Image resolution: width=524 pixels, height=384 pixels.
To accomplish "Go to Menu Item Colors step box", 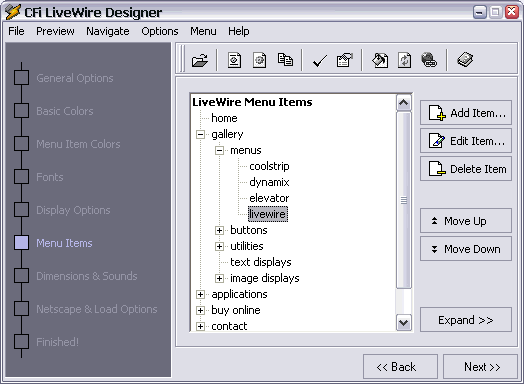I will click(21, 144).
